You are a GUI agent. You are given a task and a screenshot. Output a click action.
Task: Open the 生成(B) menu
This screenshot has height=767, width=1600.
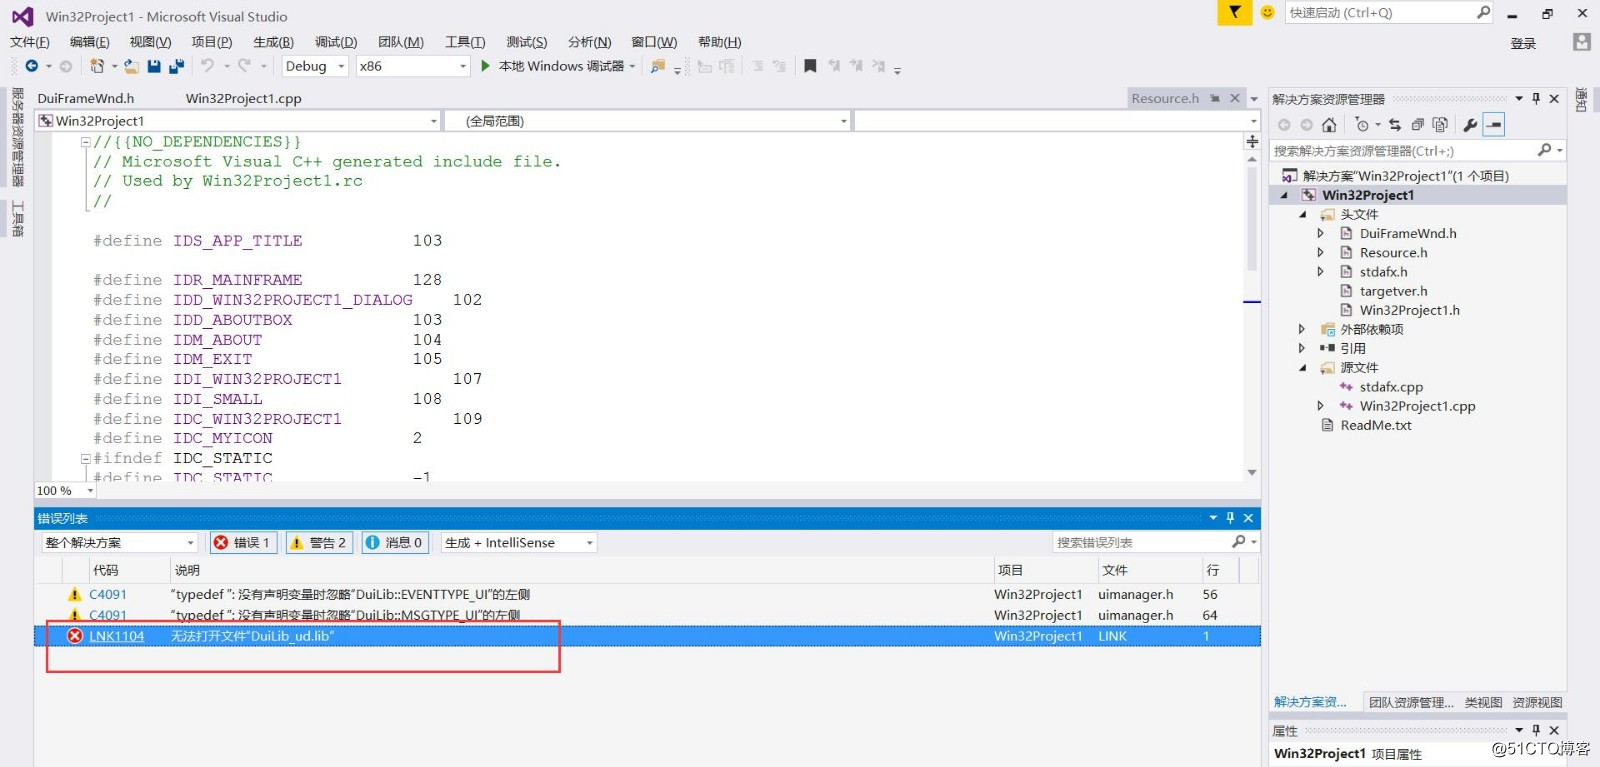point(273,42)
